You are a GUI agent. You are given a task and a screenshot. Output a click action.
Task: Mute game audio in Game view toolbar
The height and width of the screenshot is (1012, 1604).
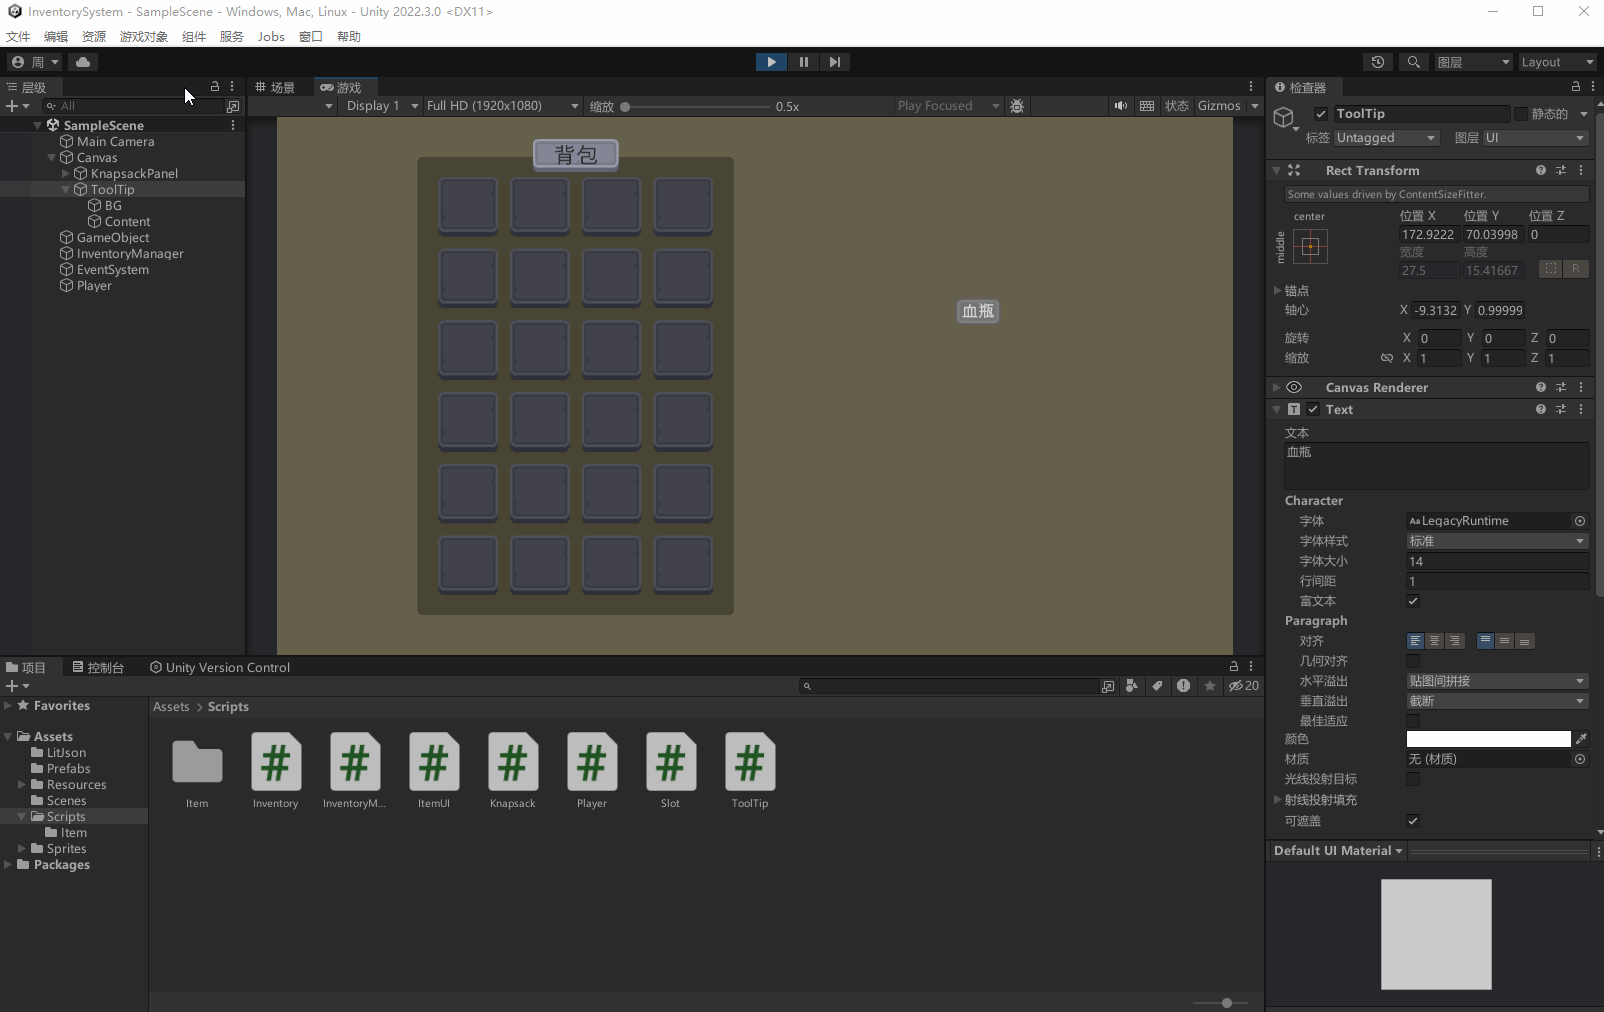pos(1119,105)
